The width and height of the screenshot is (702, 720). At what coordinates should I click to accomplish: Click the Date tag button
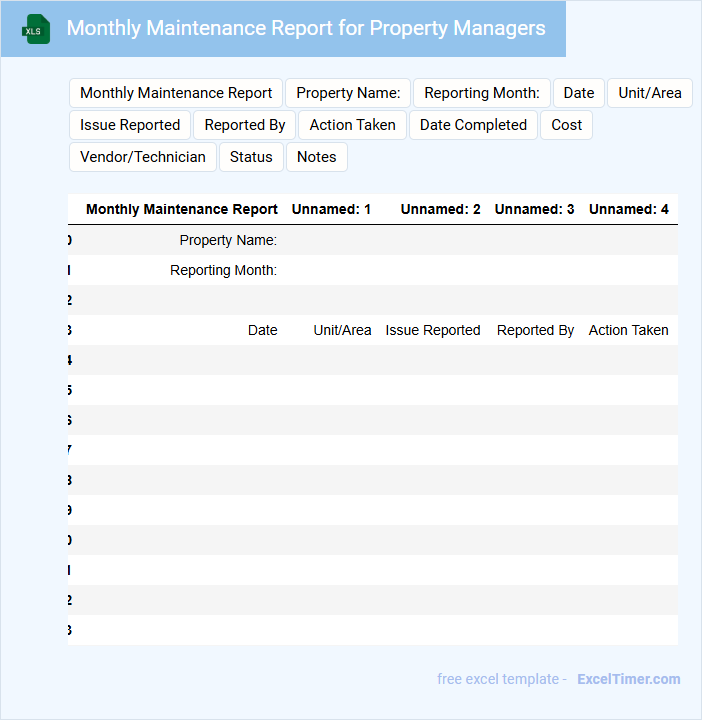(578, 93)
